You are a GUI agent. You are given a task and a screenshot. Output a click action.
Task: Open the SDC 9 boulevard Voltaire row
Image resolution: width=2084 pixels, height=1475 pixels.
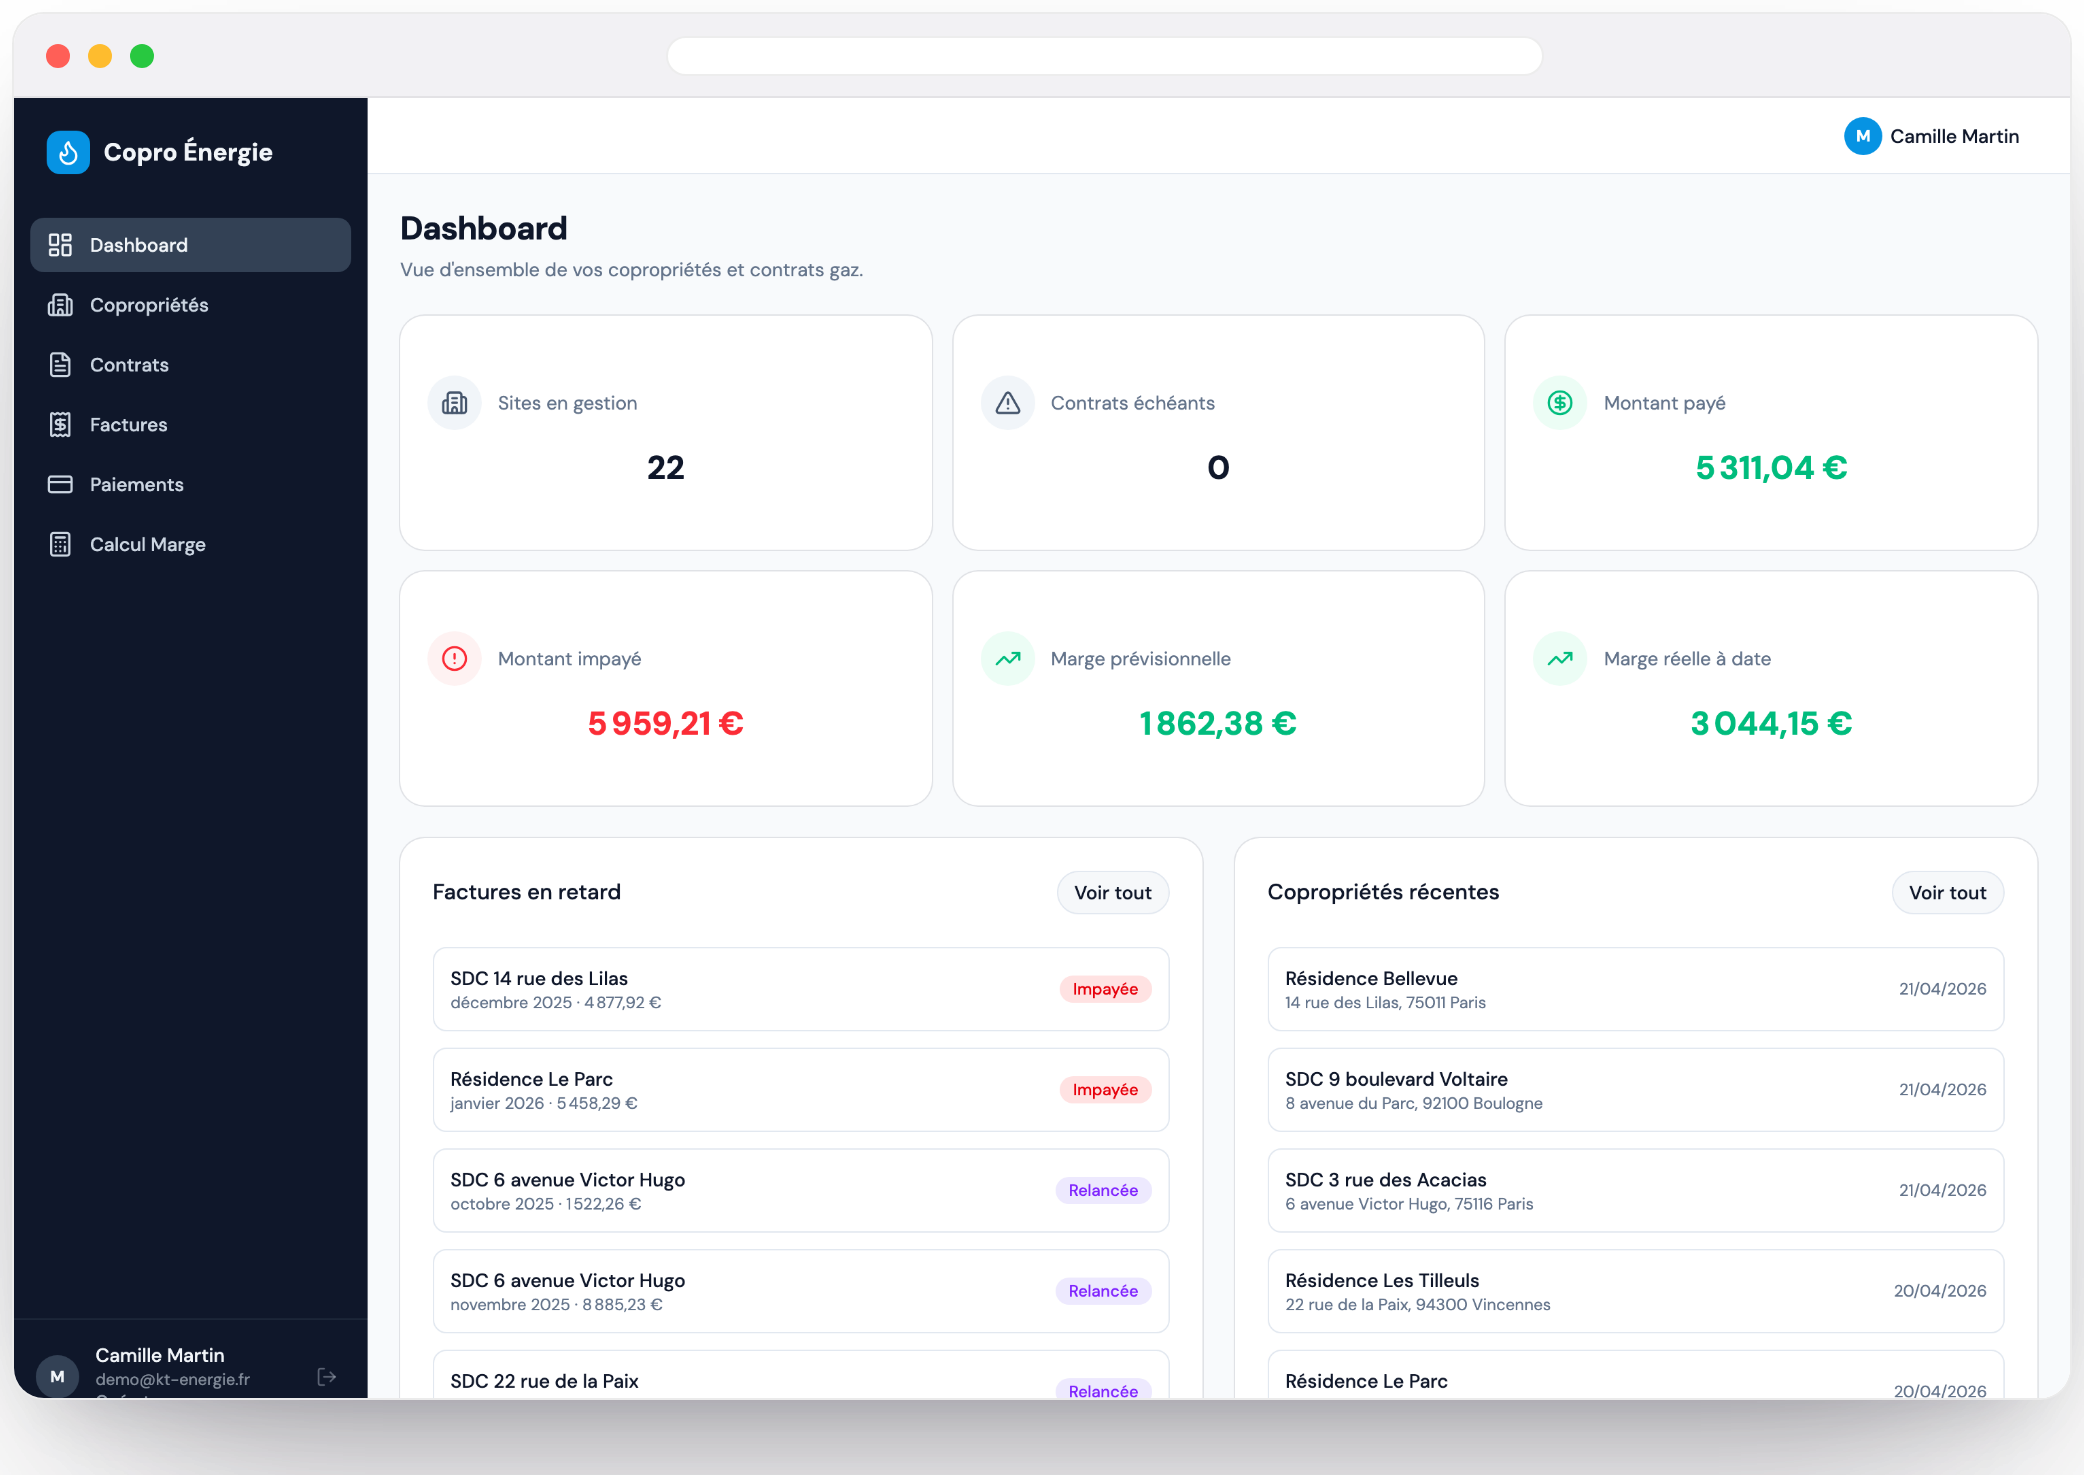click(x=1636, y=1090)
